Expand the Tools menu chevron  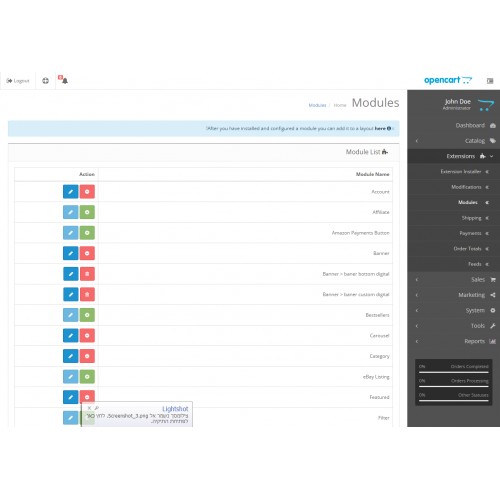tap(417, 326)
